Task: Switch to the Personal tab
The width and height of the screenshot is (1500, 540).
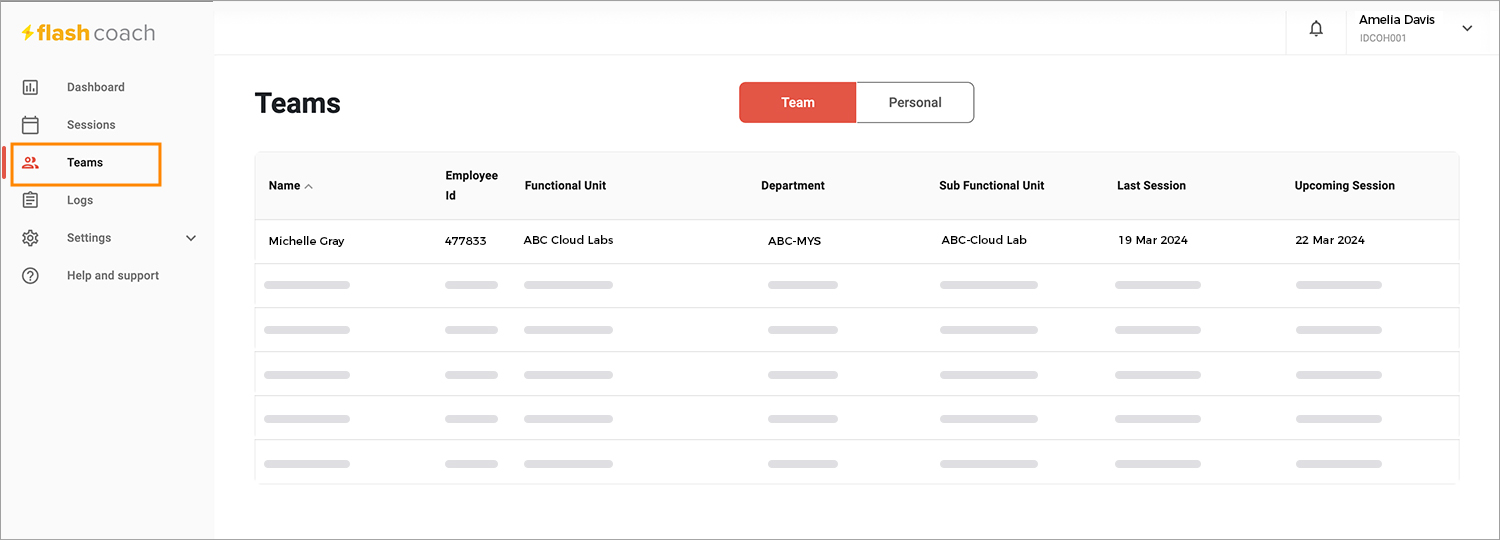Action: pos(915,102)
